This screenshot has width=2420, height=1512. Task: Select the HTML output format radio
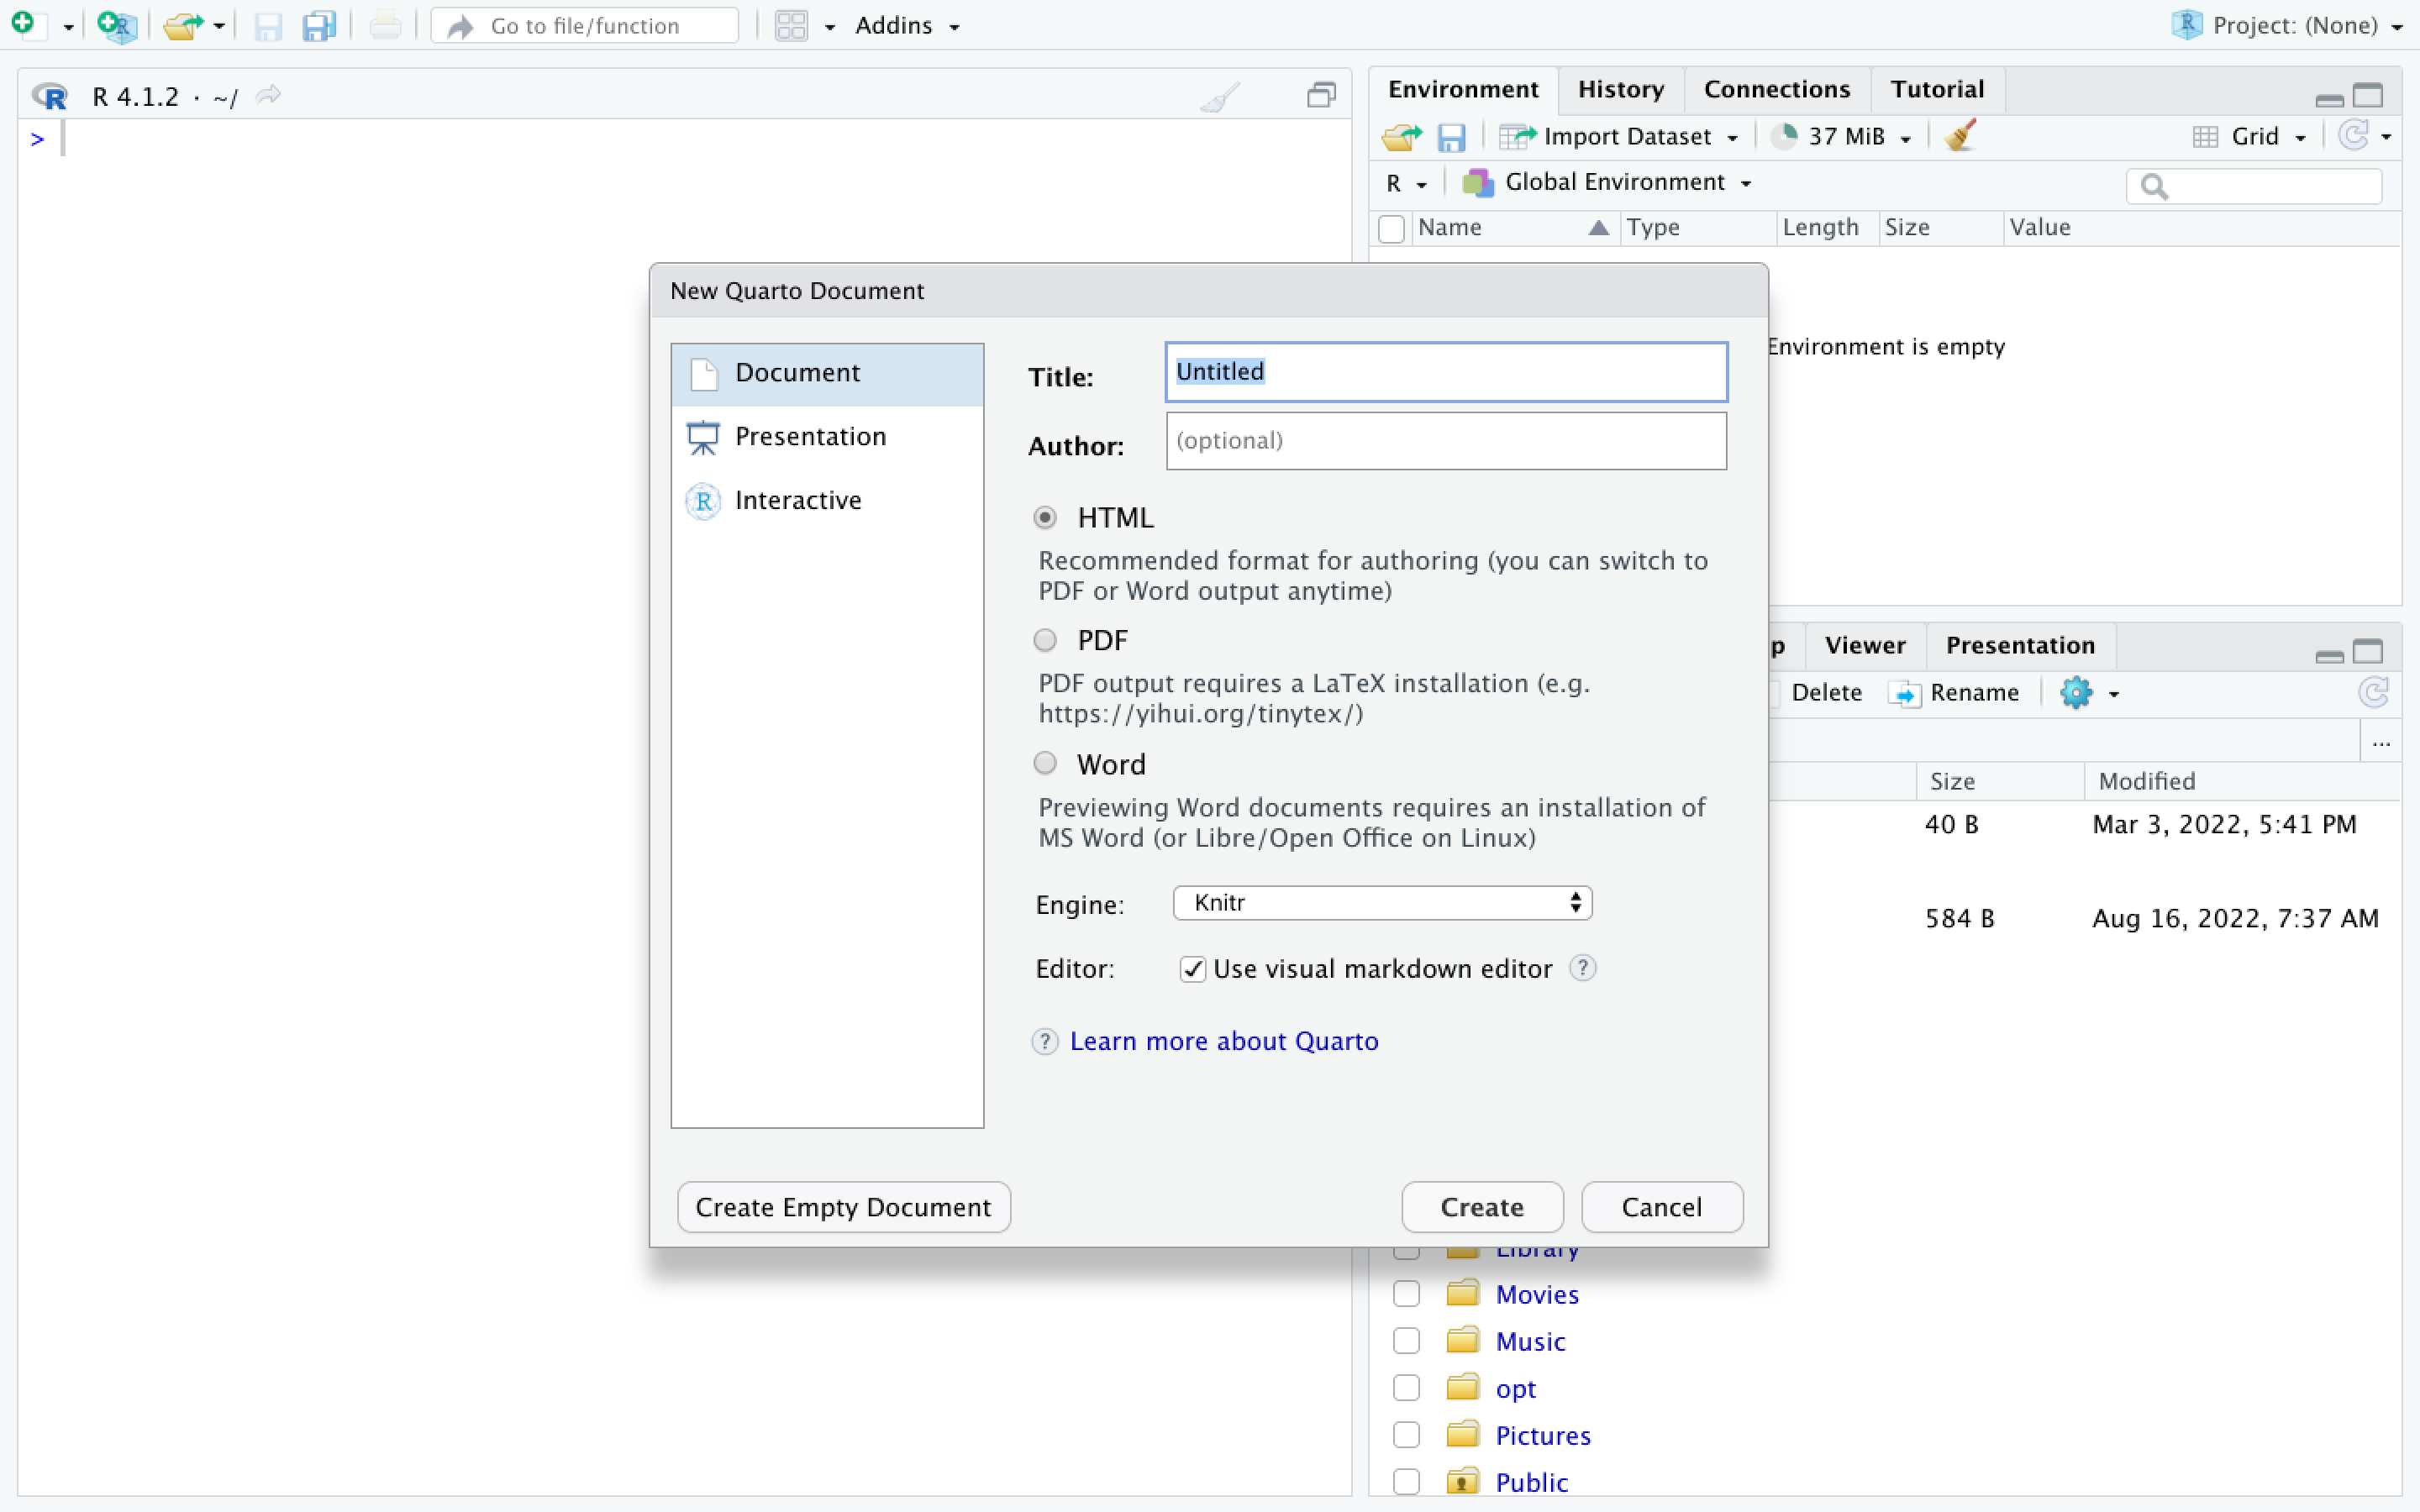(x=1045, y=517)
